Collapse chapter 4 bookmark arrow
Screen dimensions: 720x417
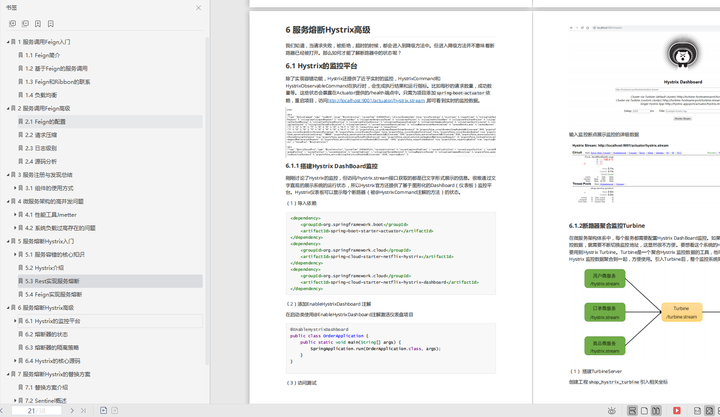coord(8,201)
